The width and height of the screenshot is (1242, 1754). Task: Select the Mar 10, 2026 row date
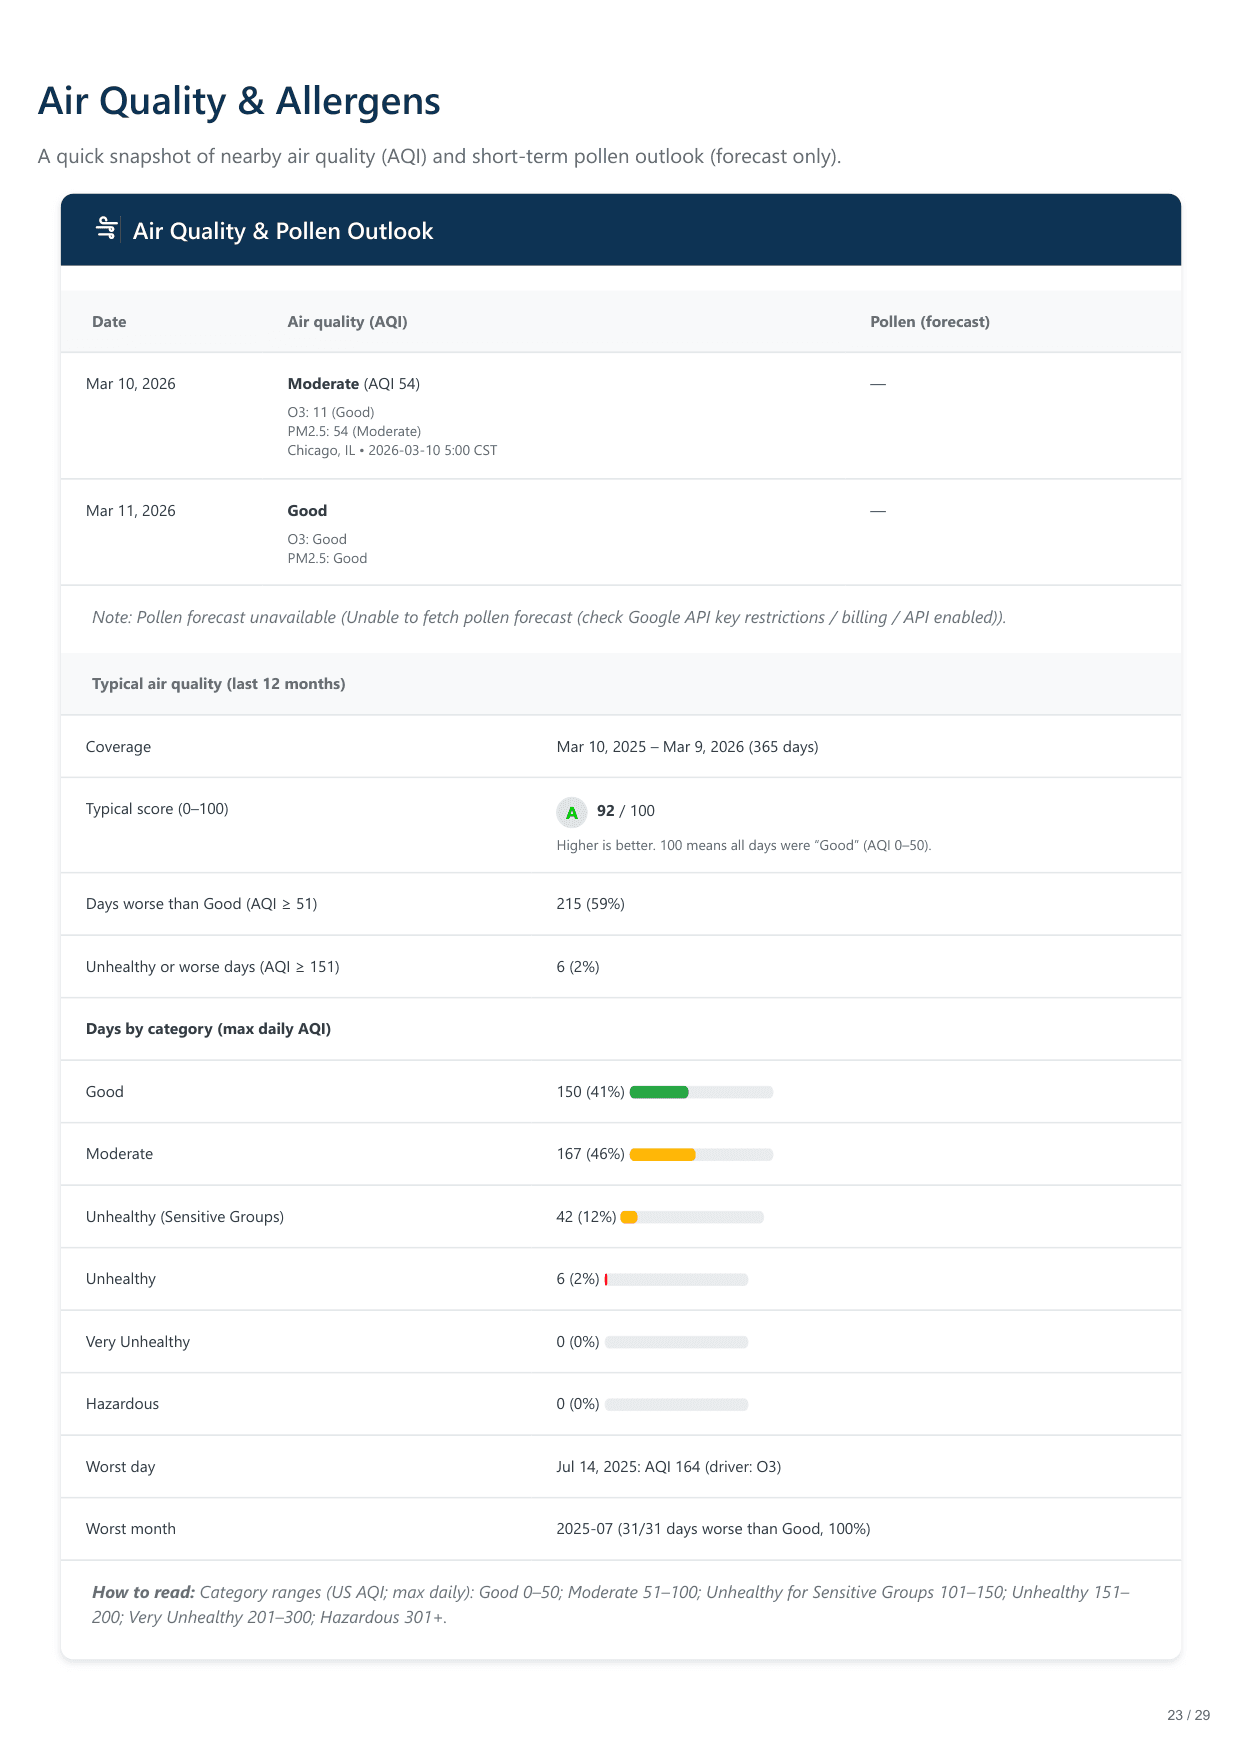click(x=131, y=384)
